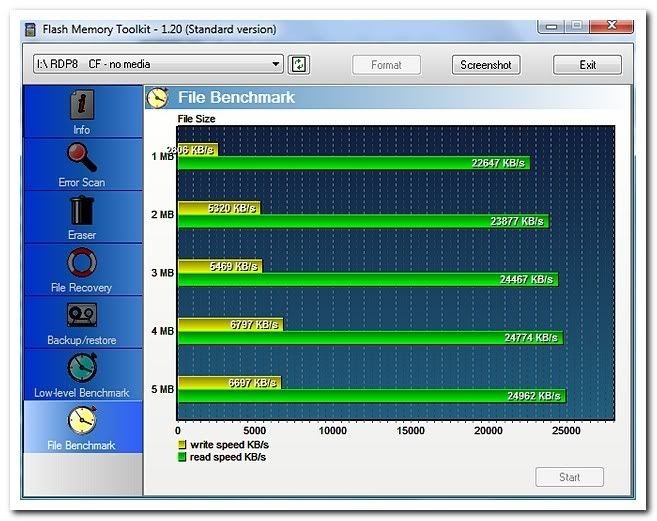Image resolution: width=657 pixels, height=521 pixels.
Task: Click the 5469 KB/s write bar for 3 MB
Action: point(220,266)
